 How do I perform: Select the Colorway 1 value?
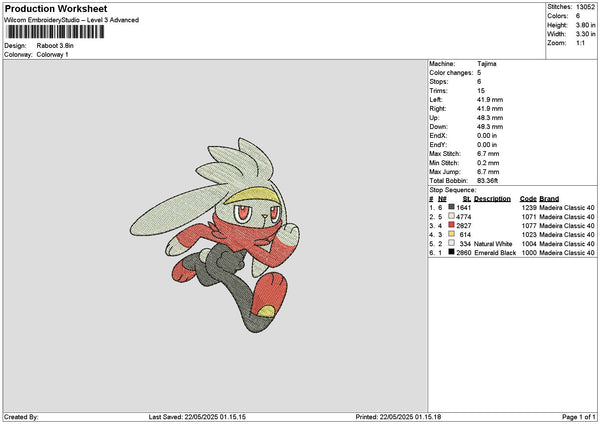[52, 54]
